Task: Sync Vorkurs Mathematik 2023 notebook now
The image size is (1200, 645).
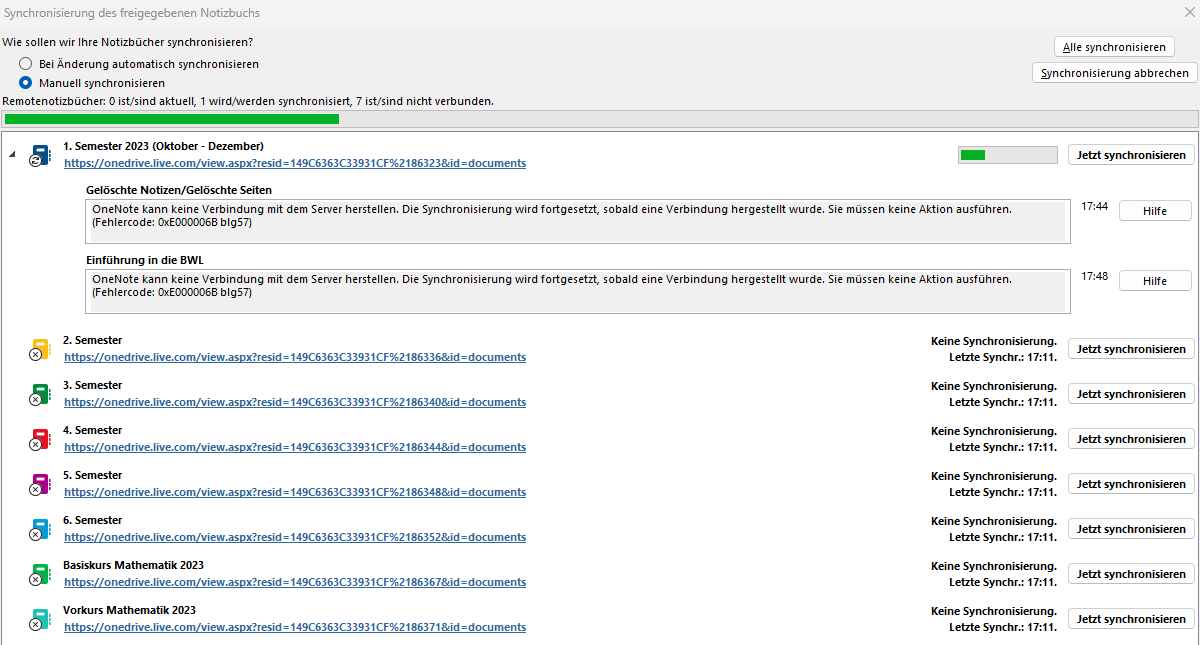Action: [1131, 619]
